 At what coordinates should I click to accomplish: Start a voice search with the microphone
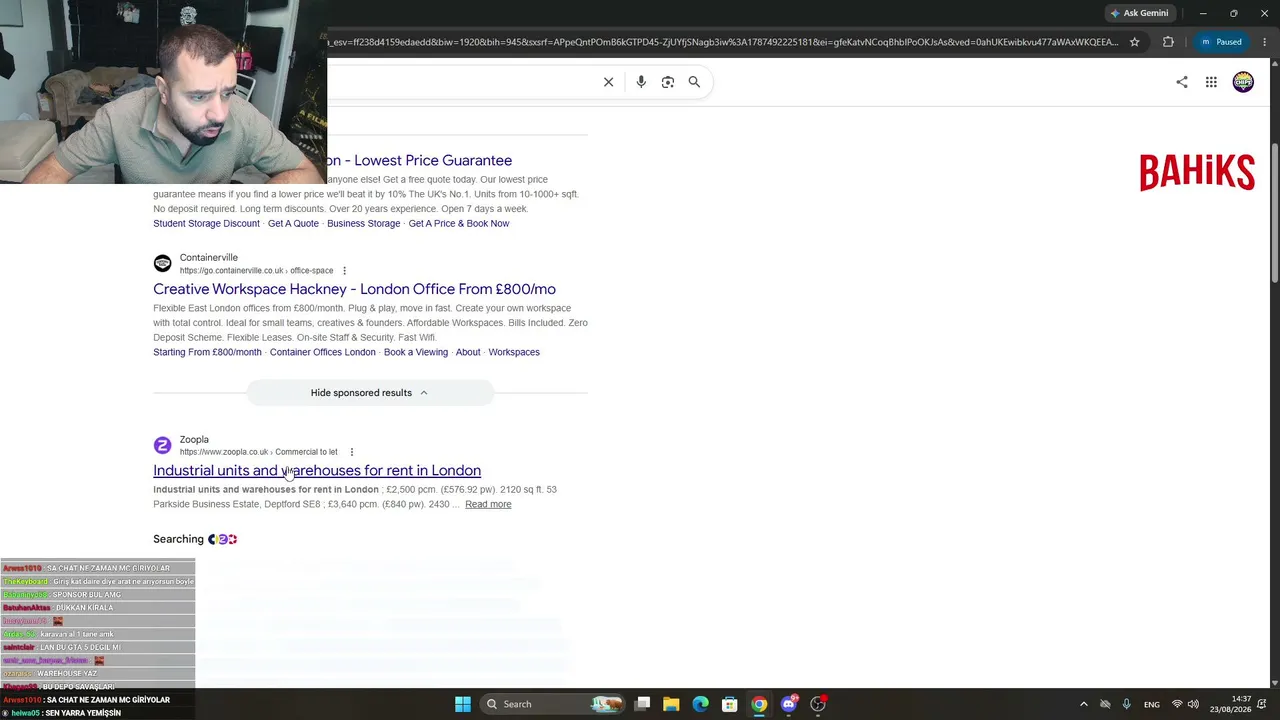pyautogui.click(x=641, y=82)
